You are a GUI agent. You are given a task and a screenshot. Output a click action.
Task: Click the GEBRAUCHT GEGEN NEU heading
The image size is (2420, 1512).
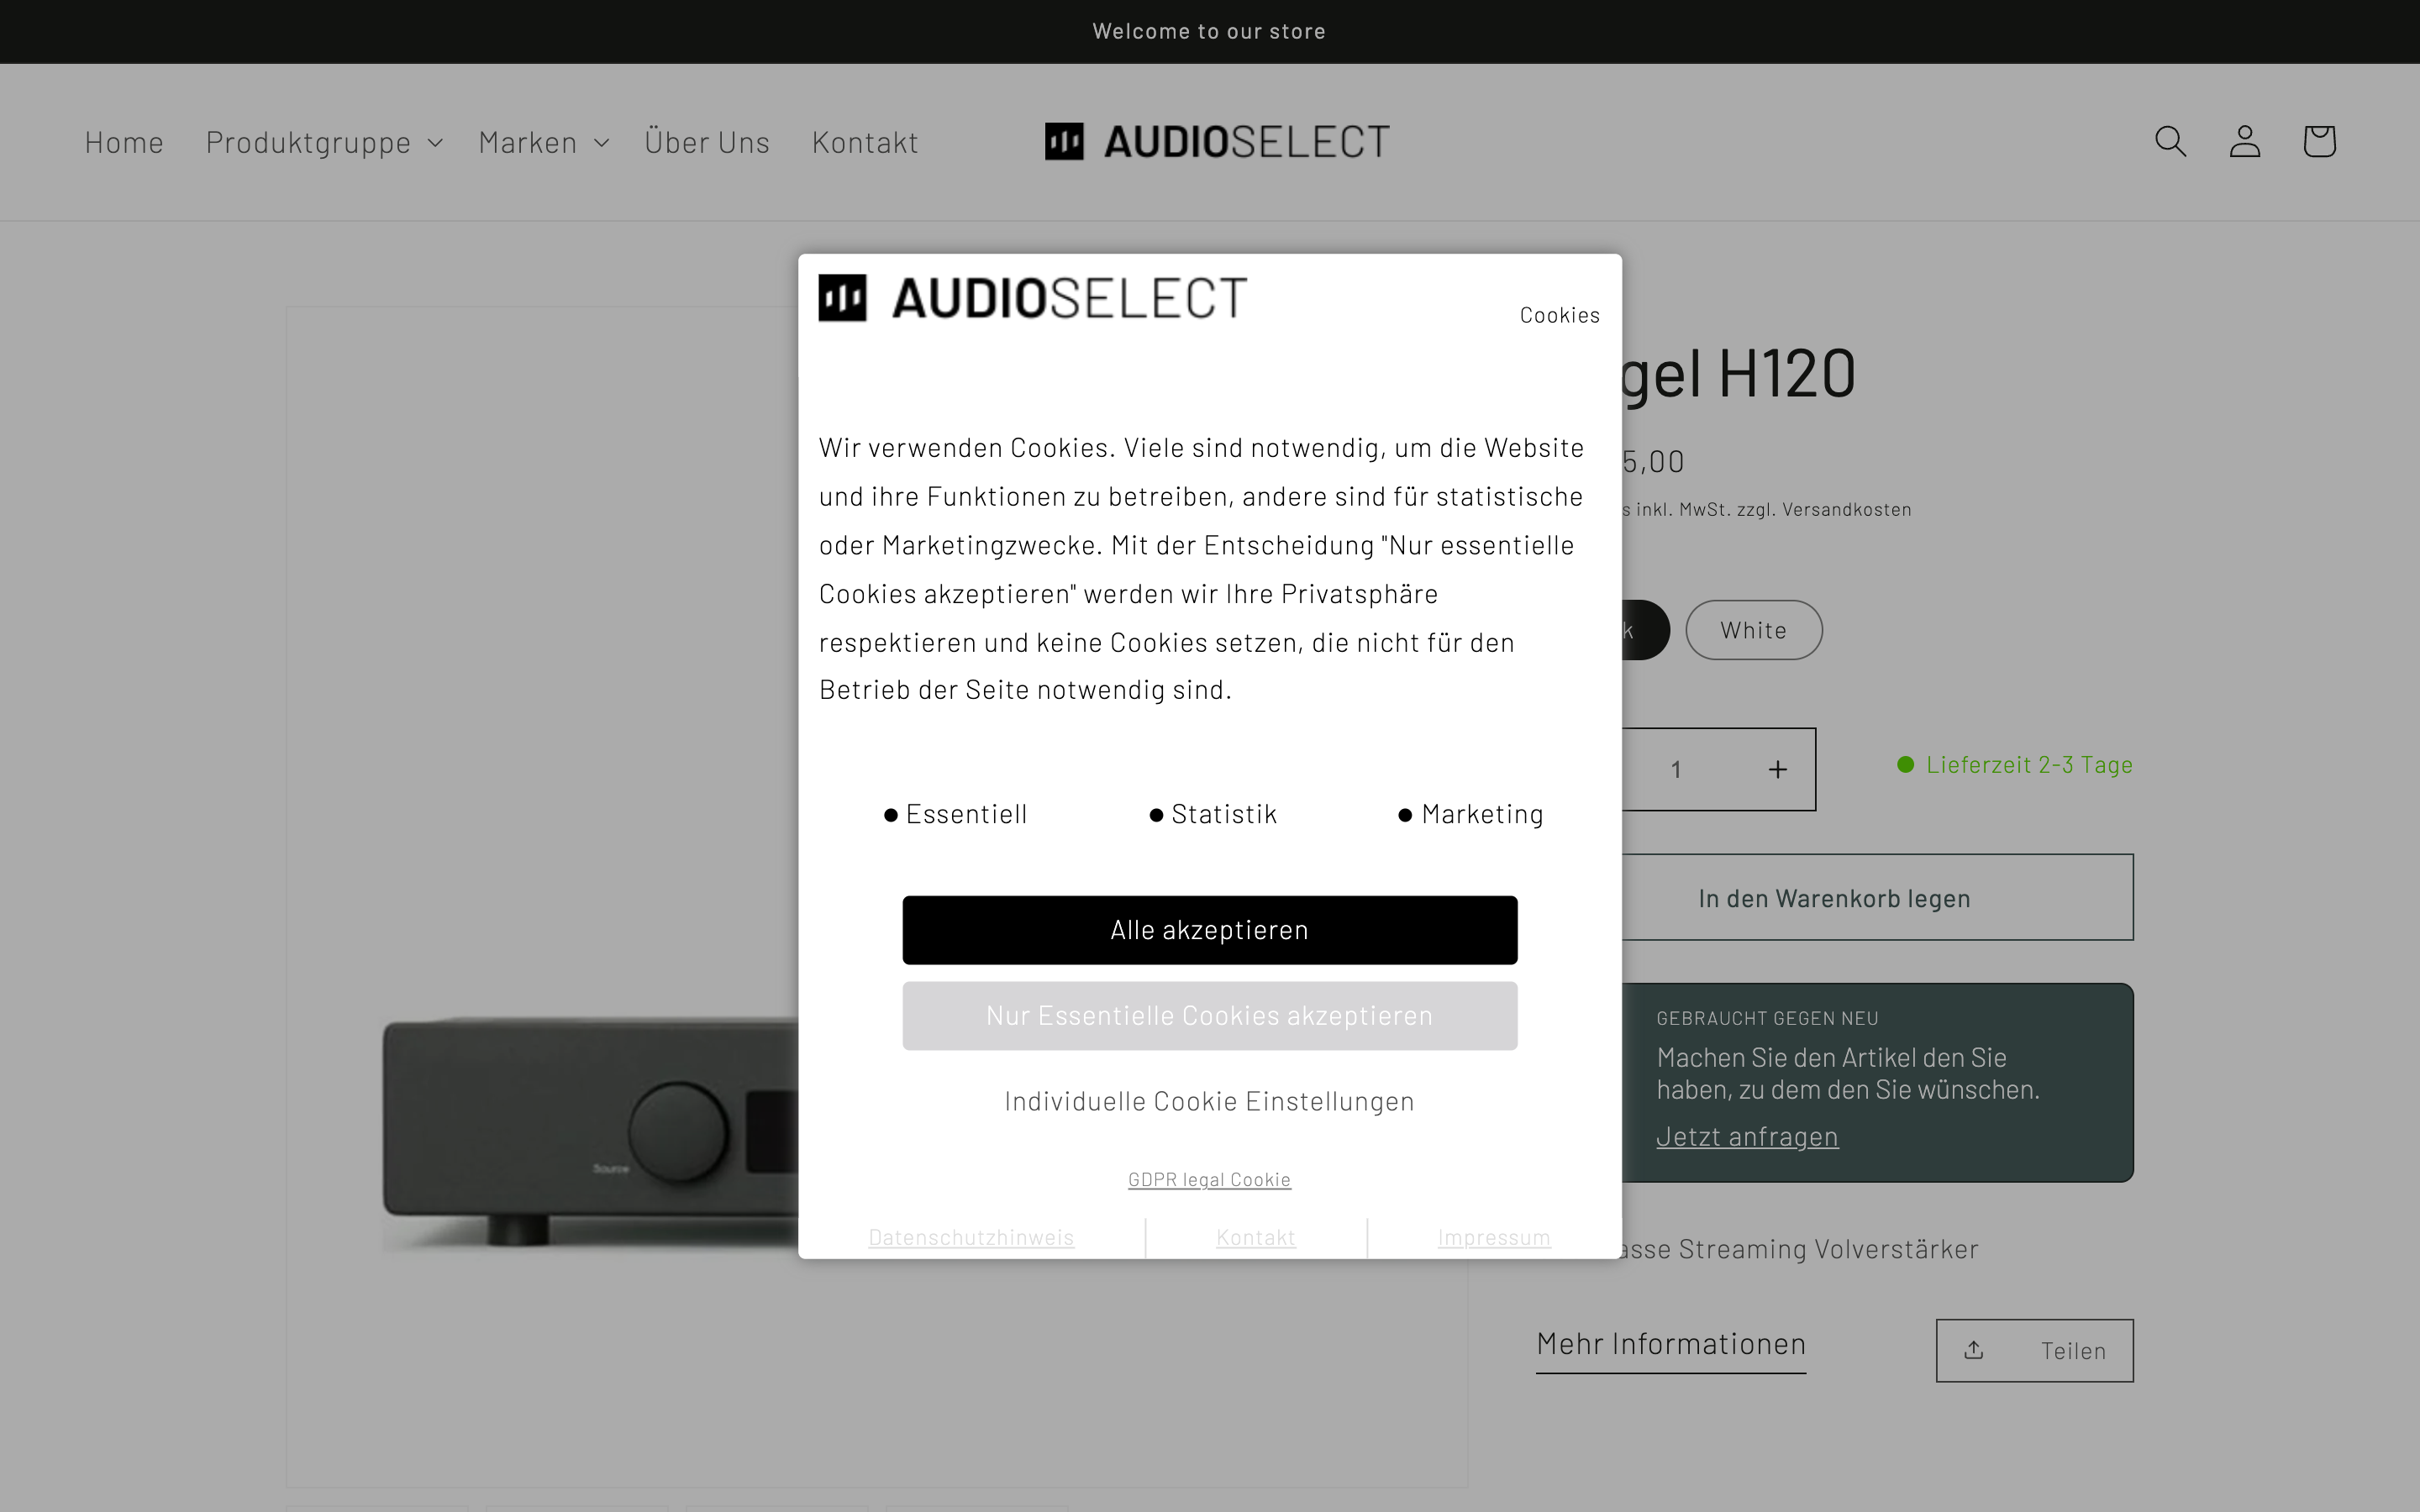[x=1767, y=1018]
